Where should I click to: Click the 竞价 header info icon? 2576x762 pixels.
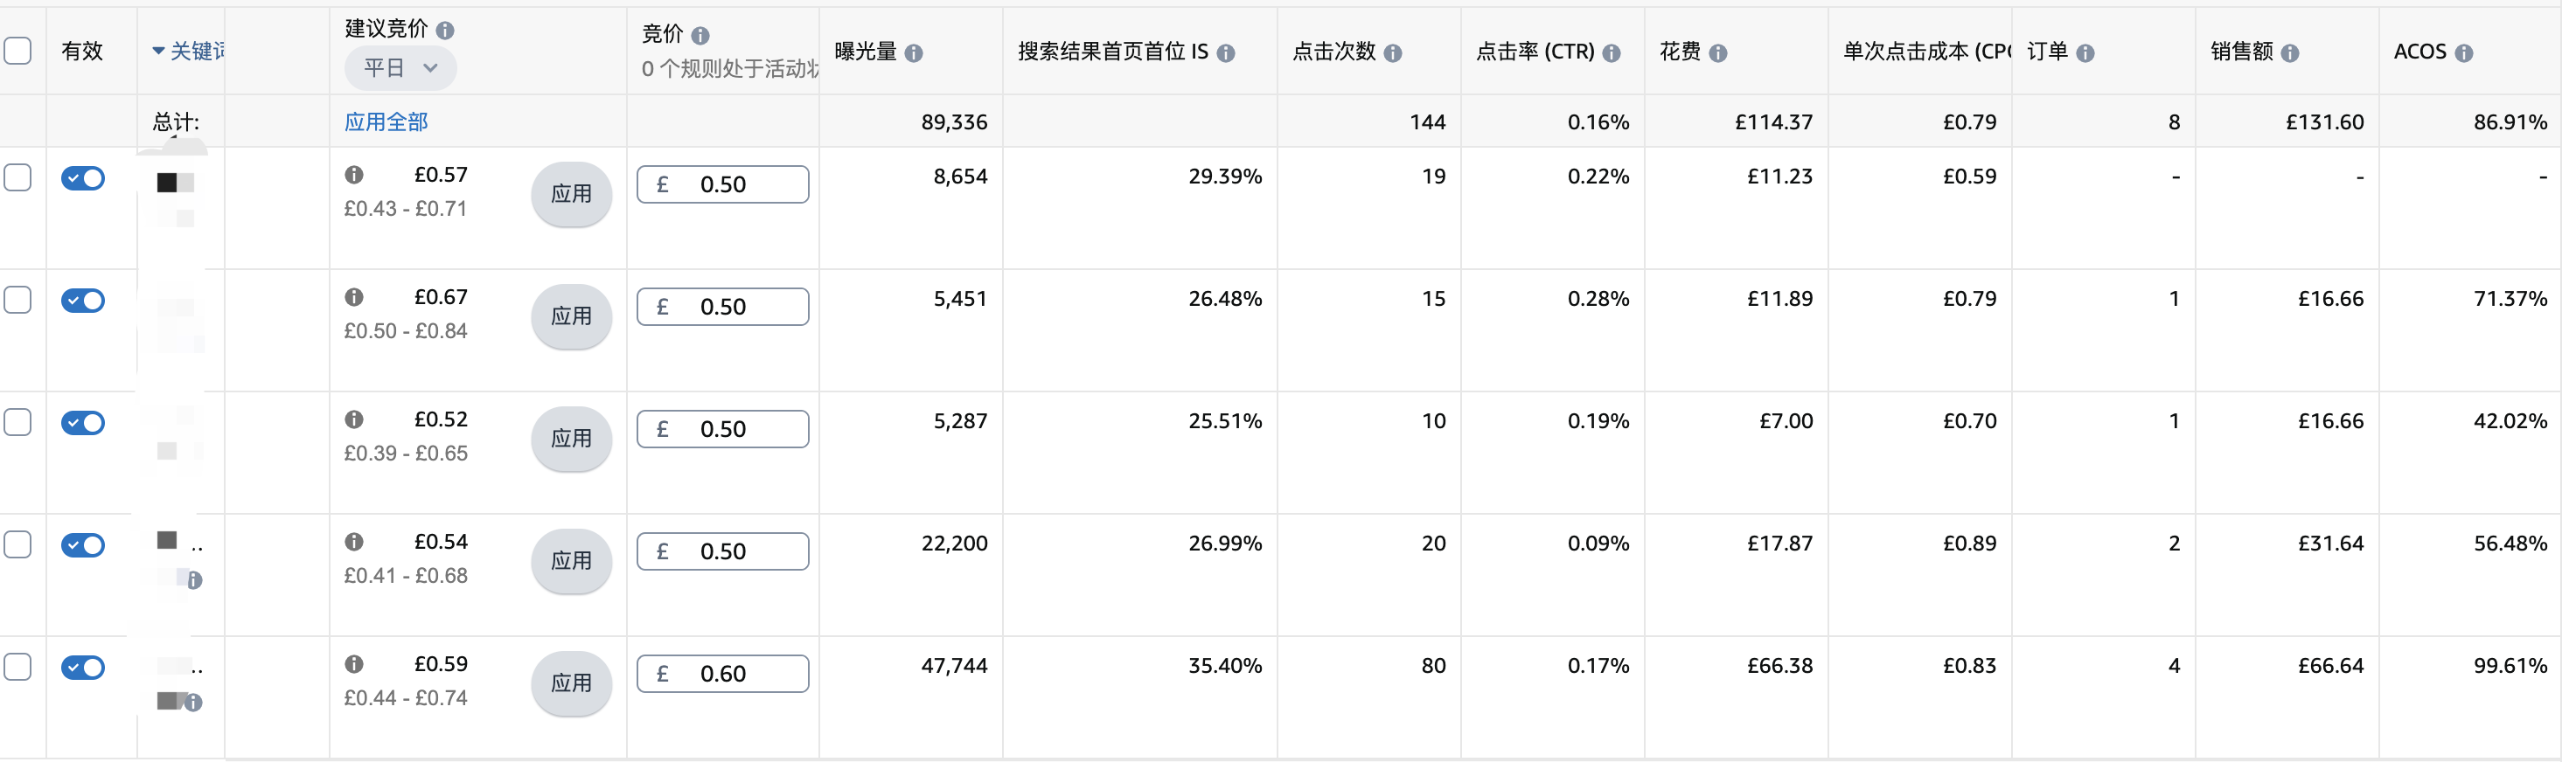[x=702, y=35]
